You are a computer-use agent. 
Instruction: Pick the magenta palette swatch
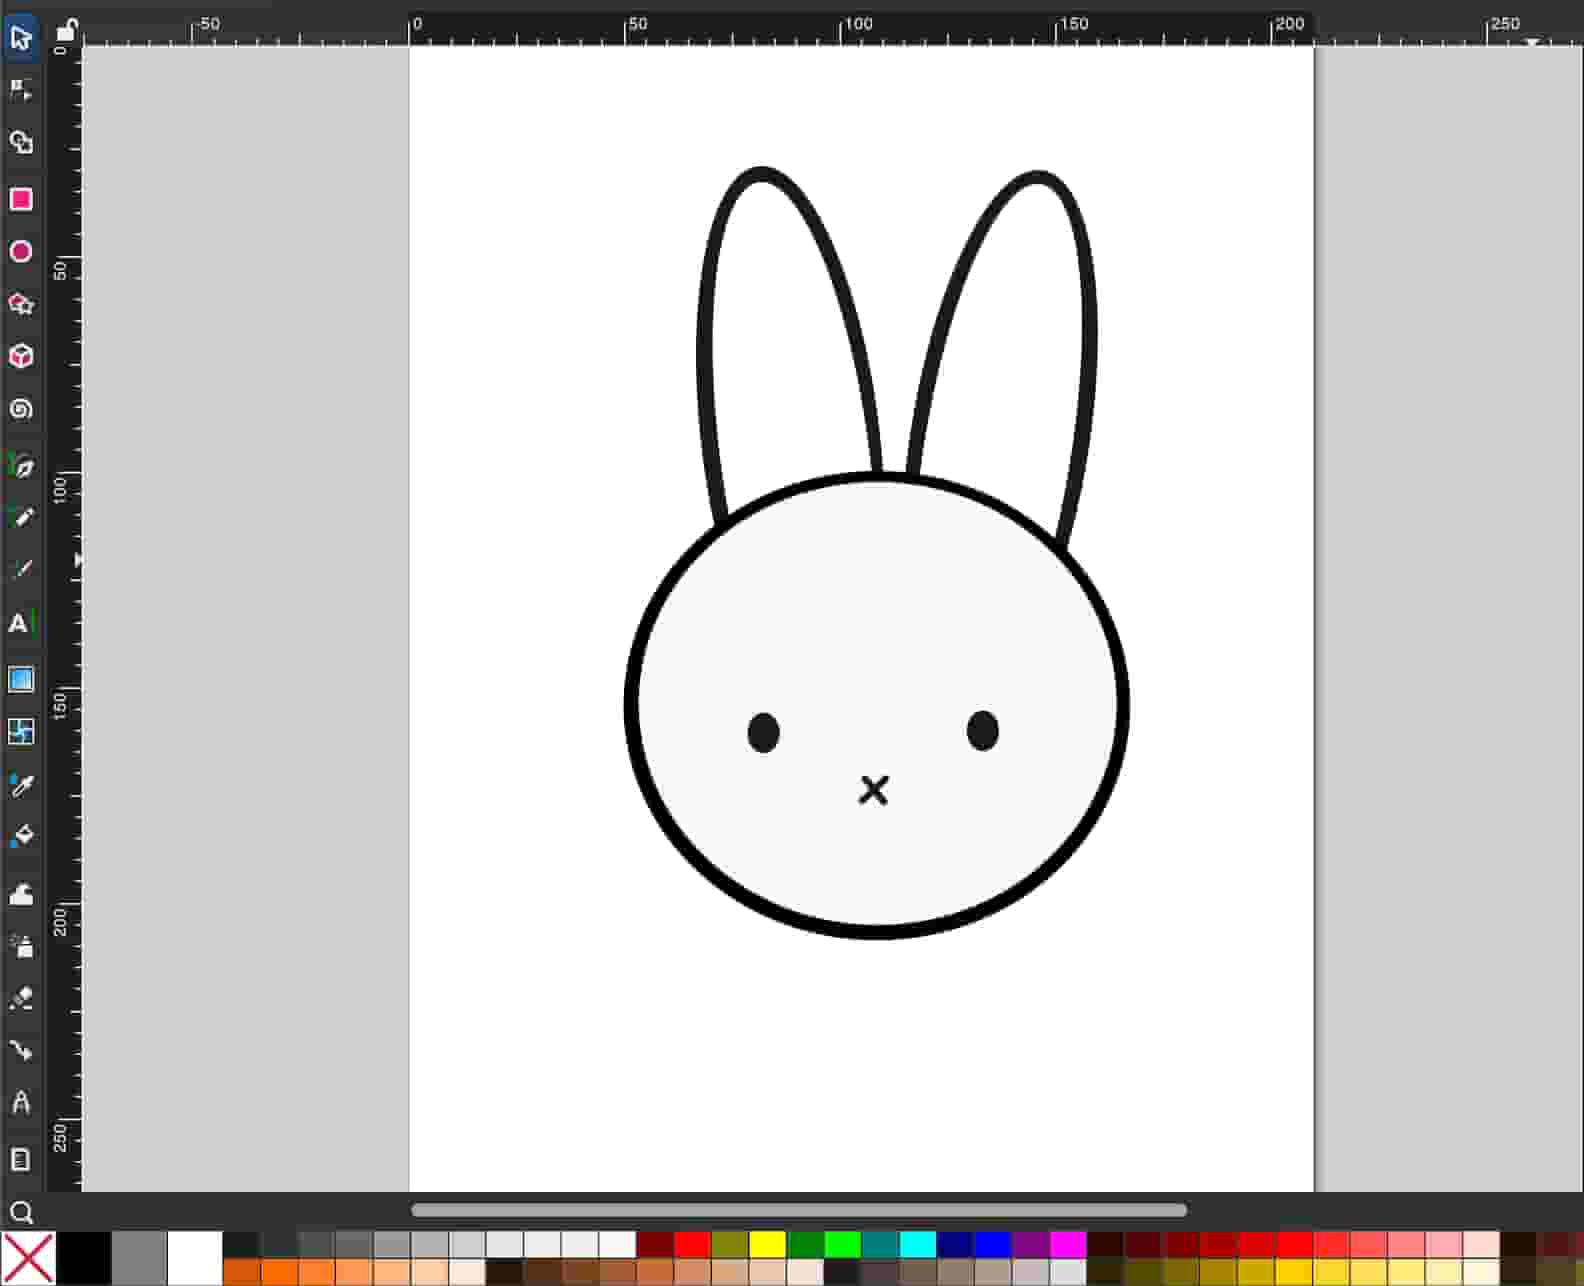[1068, 1244]
